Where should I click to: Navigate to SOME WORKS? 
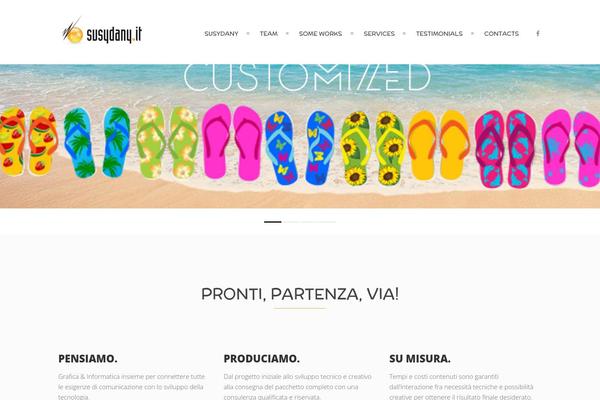tap(320, 34)
